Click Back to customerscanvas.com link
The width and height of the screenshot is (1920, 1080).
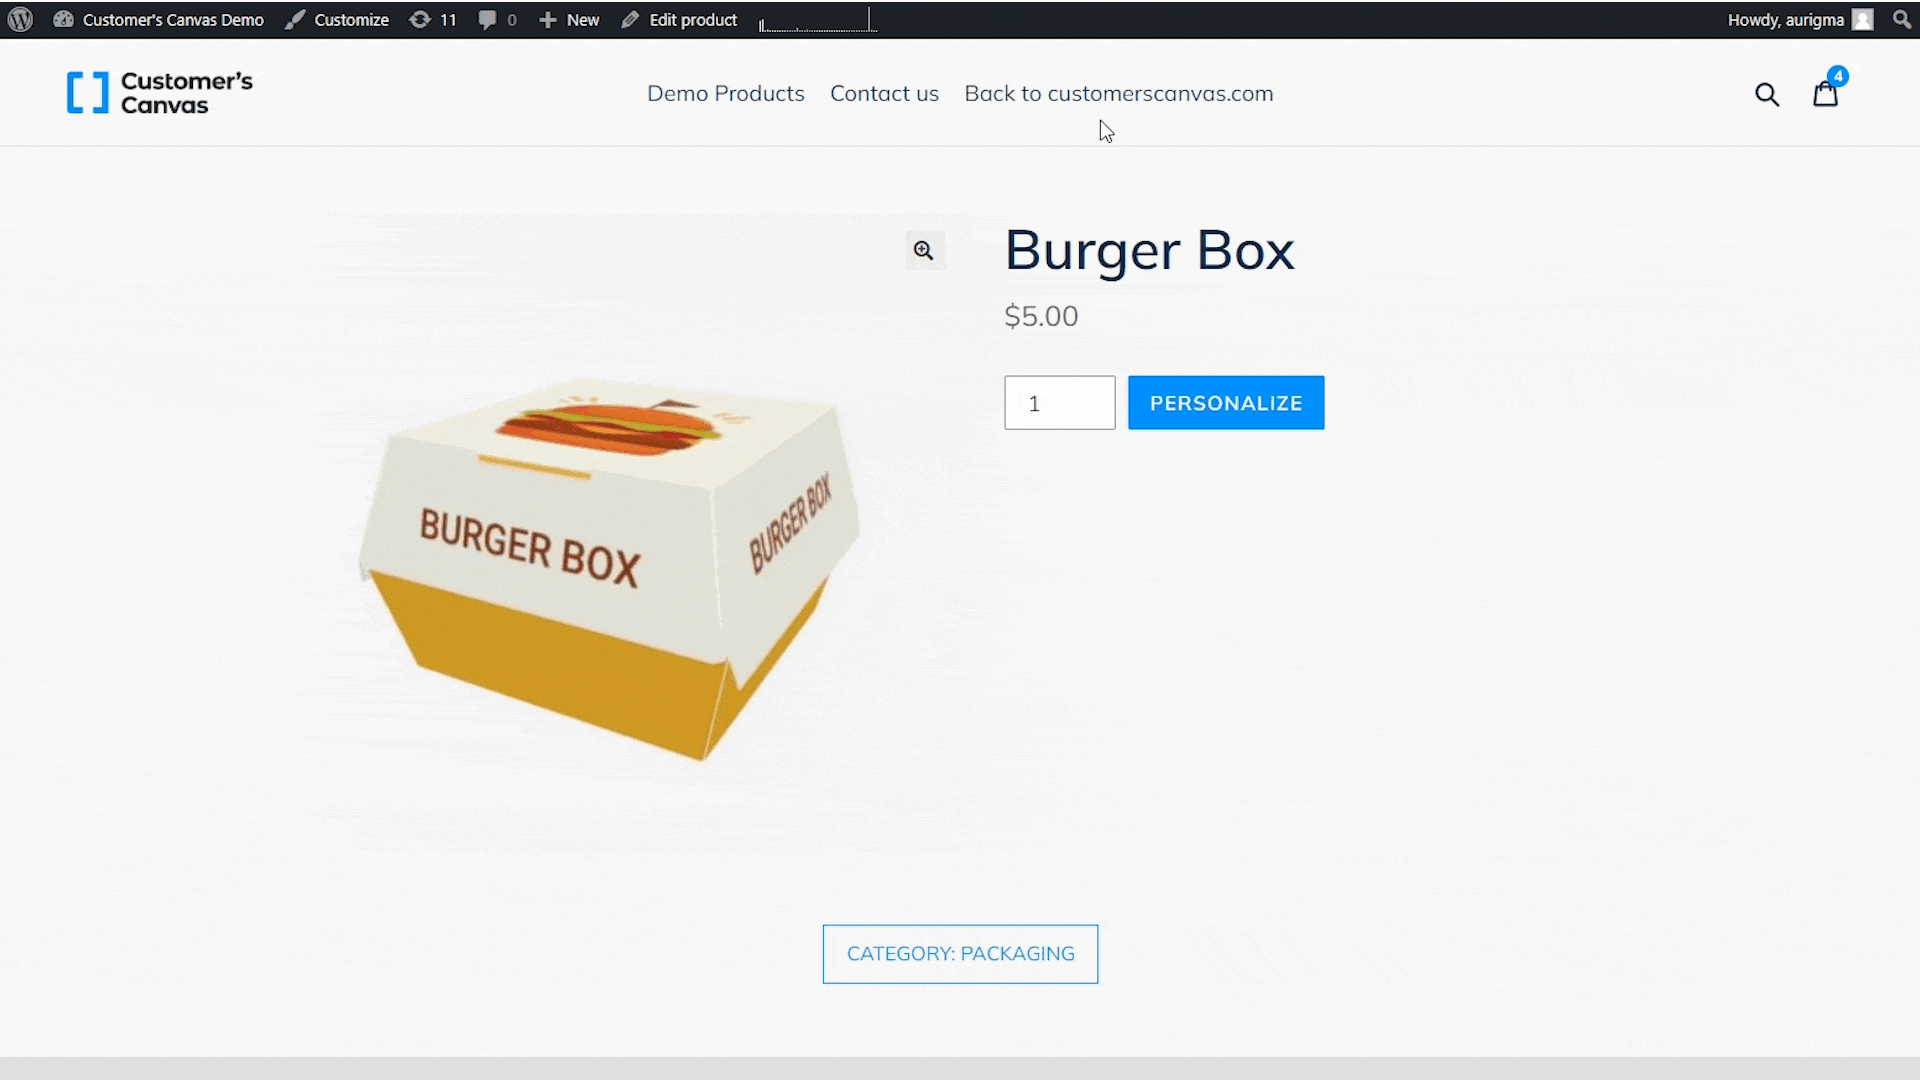click(1118, 92)
